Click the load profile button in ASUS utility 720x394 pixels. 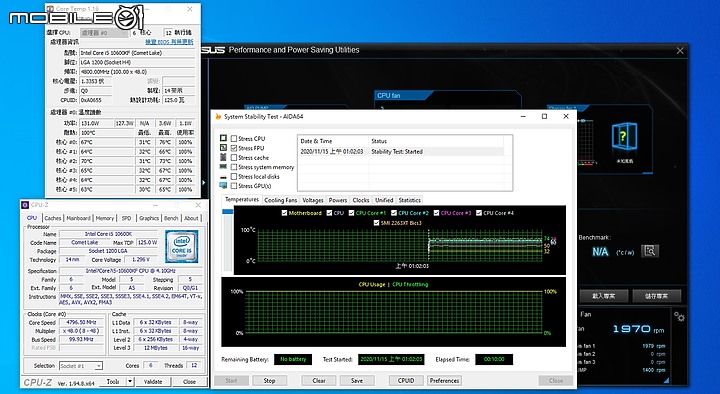click(603, 296)
